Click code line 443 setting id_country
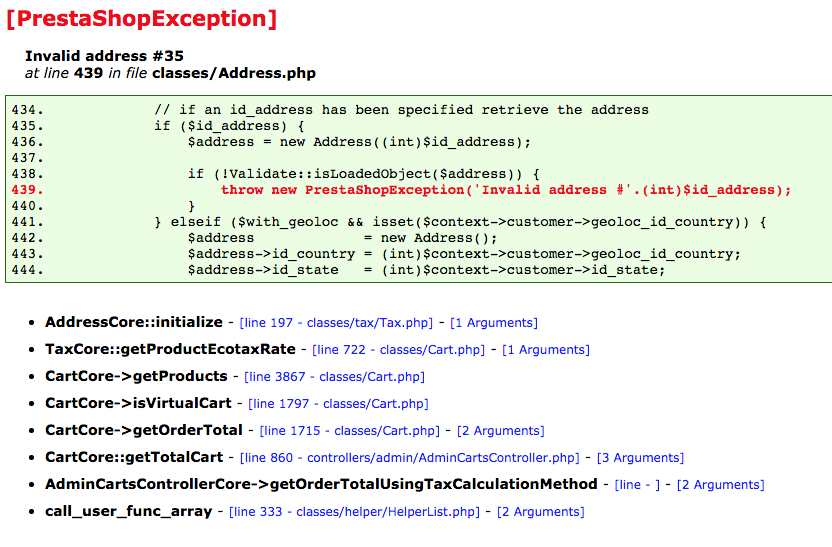Image resolution: width=832 pixels, height=547 pixels. [376, 254]
